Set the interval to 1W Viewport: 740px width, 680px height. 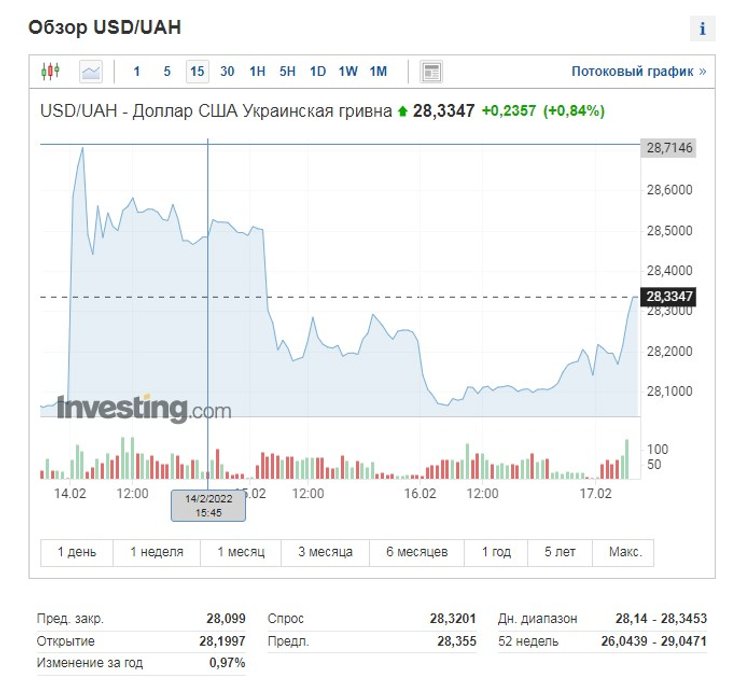coord(347,71)
